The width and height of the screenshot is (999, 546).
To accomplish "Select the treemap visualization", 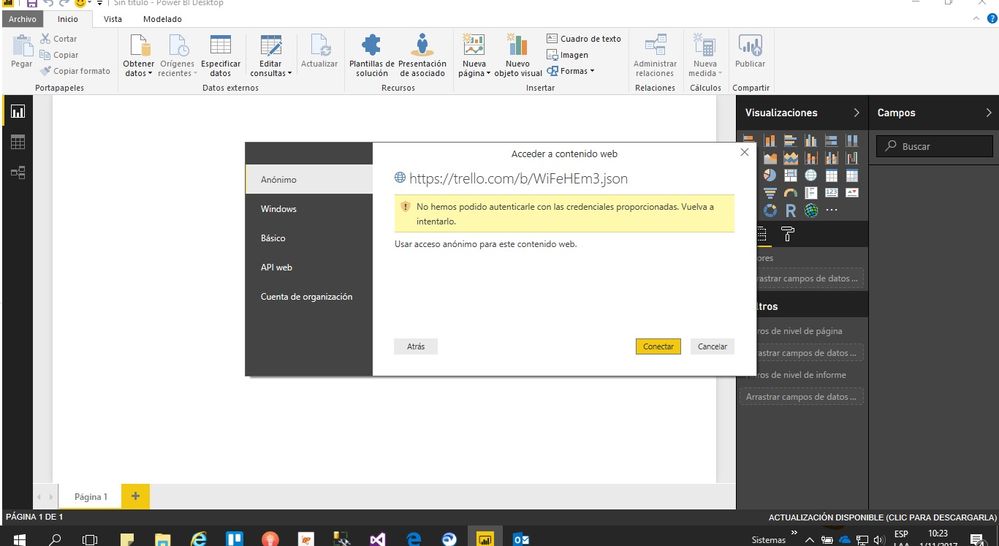I will [x=790, y=175].
